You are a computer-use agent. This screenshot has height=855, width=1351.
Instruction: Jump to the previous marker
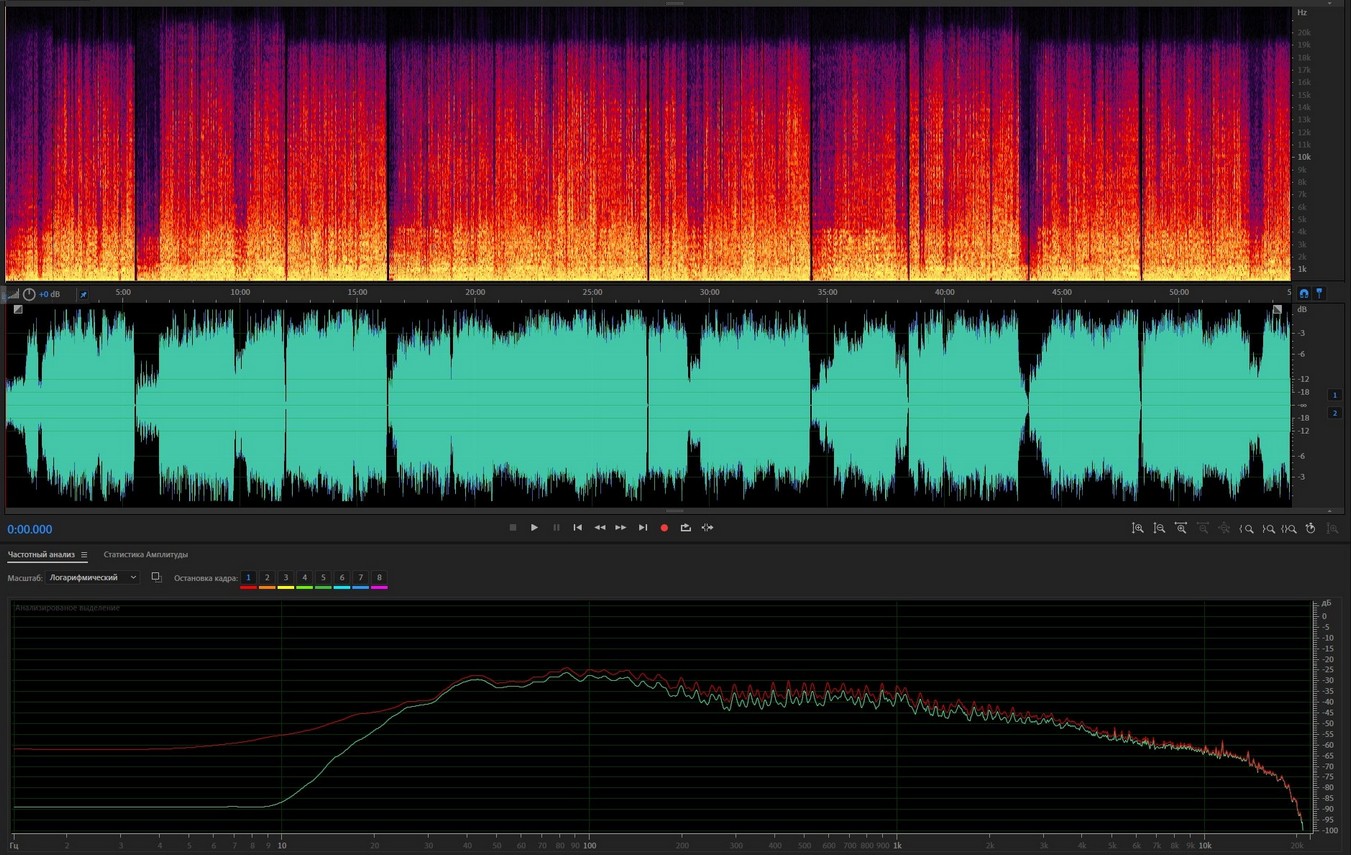pyautogui.click(x=577, y=528)
